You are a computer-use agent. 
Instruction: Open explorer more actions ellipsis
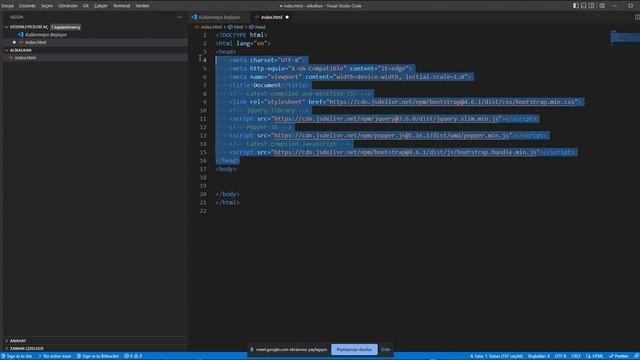[x=180, y=17]
